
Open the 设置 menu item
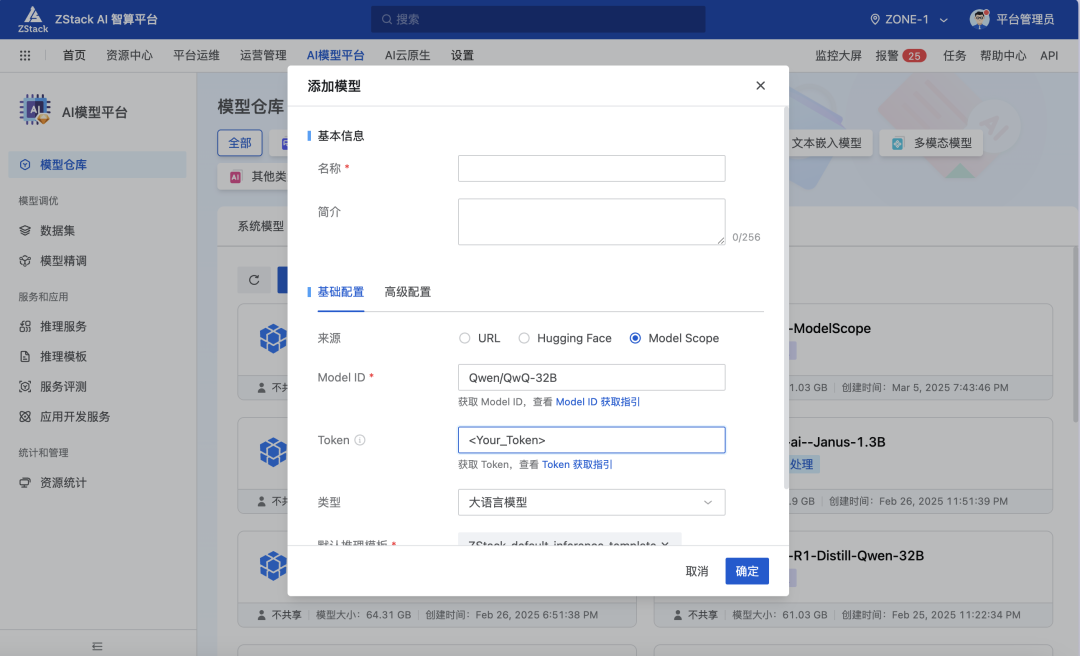(462, 55)
